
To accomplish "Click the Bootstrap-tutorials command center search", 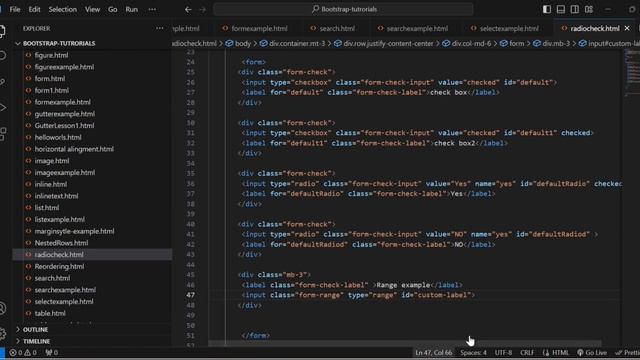I will tap(343, 9).
